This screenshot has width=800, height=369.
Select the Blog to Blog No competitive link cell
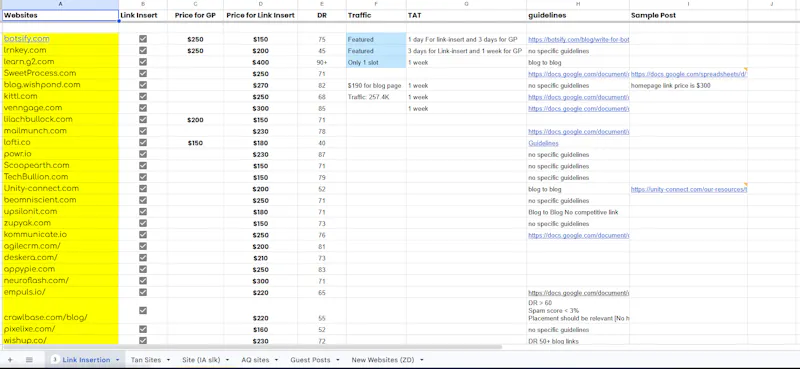(578, 212)
